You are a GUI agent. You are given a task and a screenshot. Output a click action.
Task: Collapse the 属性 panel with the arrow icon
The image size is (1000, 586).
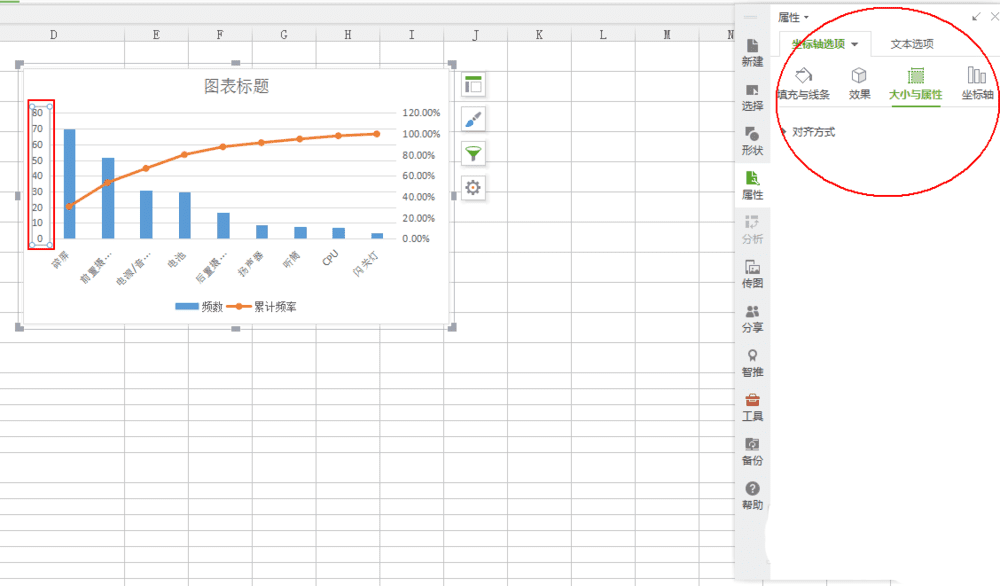click(976, 17)
